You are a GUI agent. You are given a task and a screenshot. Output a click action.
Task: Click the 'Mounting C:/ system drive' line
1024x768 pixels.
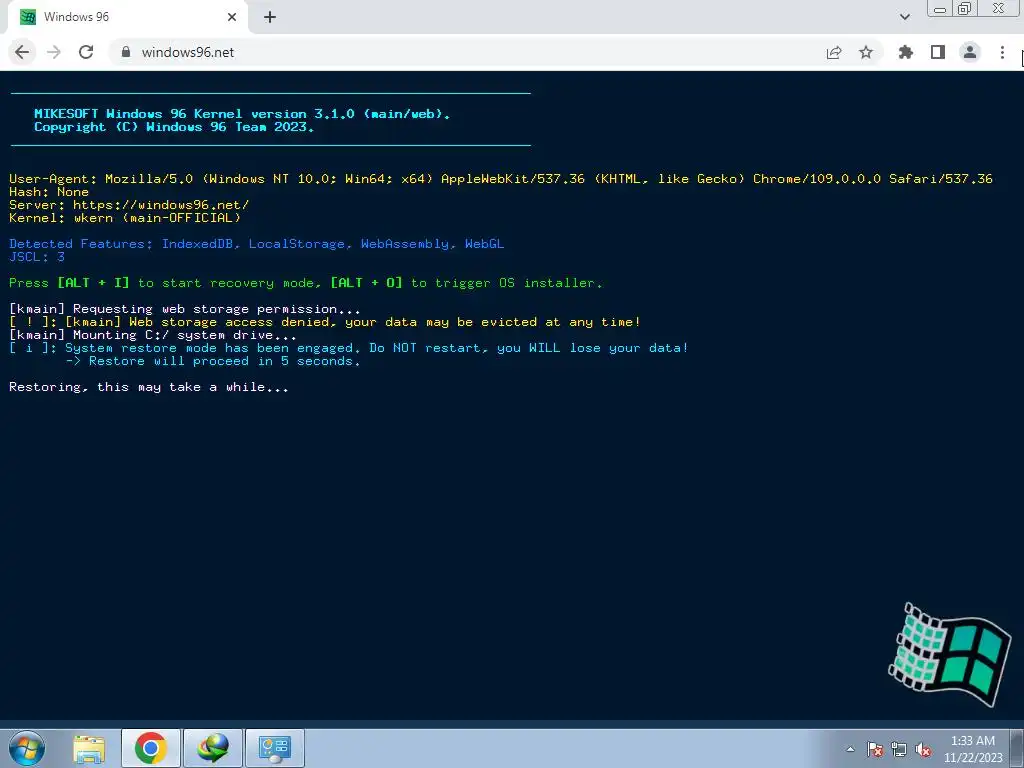[x=153, y=335]
